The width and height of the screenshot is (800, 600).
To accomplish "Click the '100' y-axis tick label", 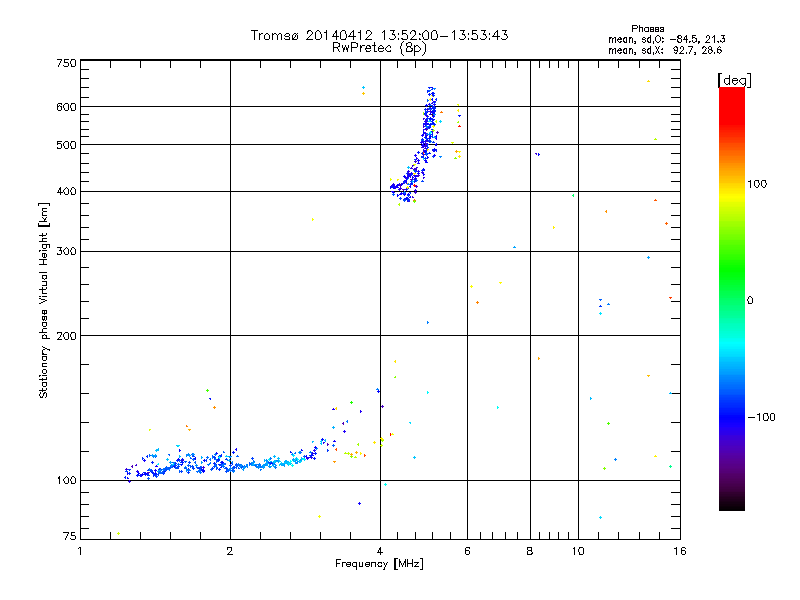I will click(67, 481).
